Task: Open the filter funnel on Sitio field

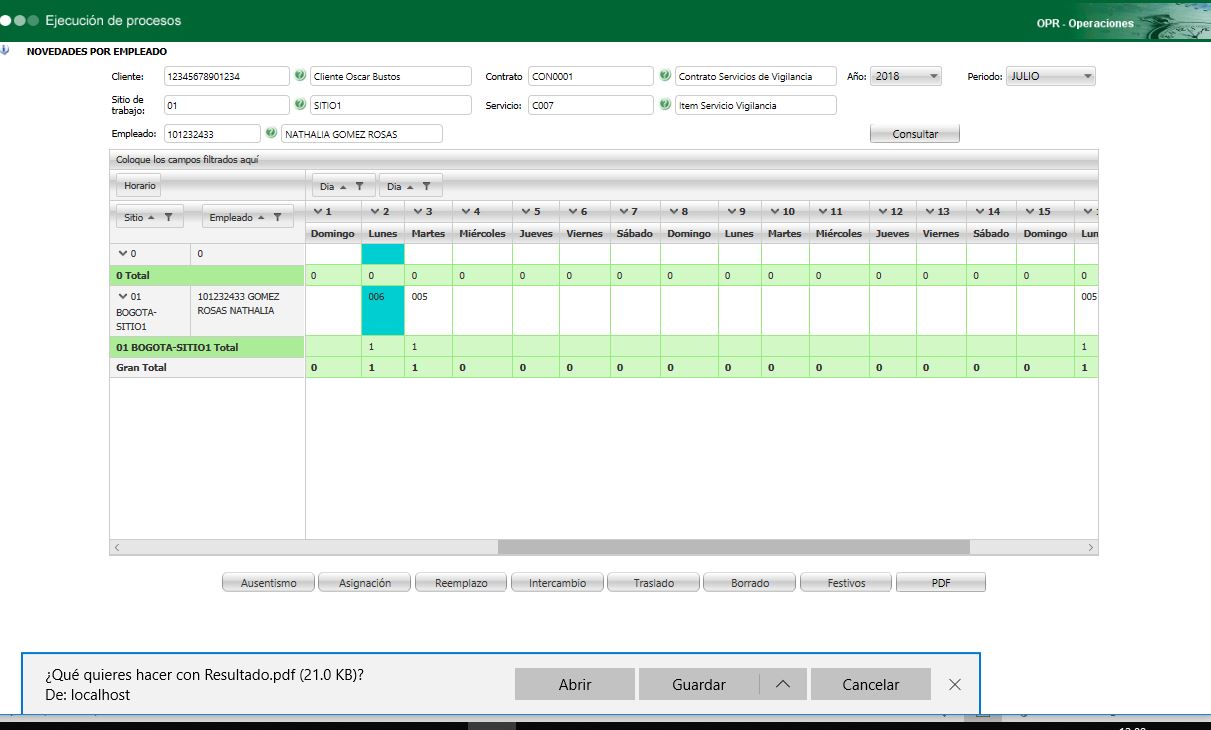Action: [x=168, y=217]
